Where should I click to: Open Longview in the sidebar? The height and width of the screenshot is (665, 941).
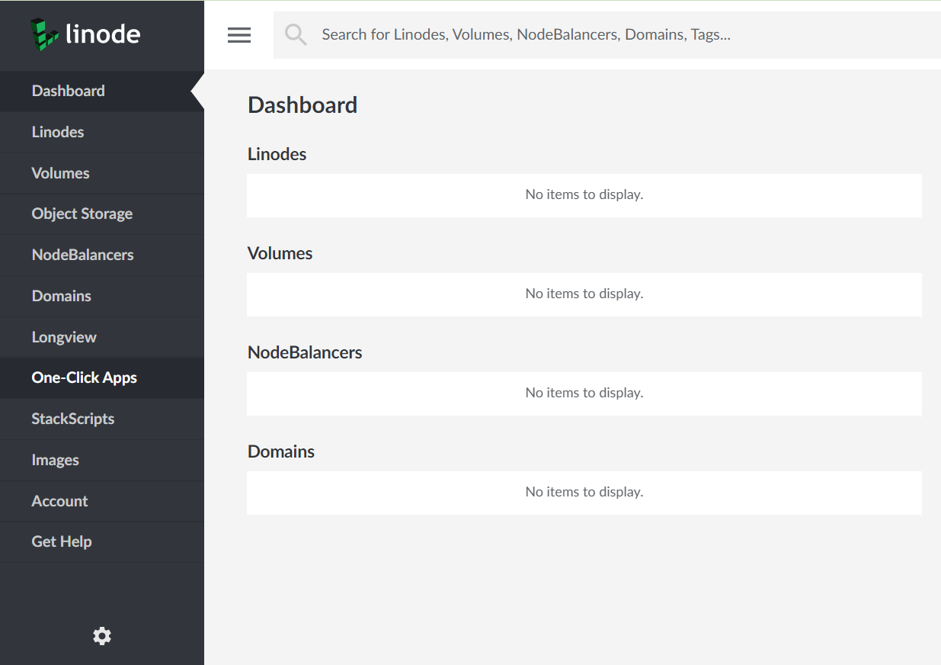[102, 337]
